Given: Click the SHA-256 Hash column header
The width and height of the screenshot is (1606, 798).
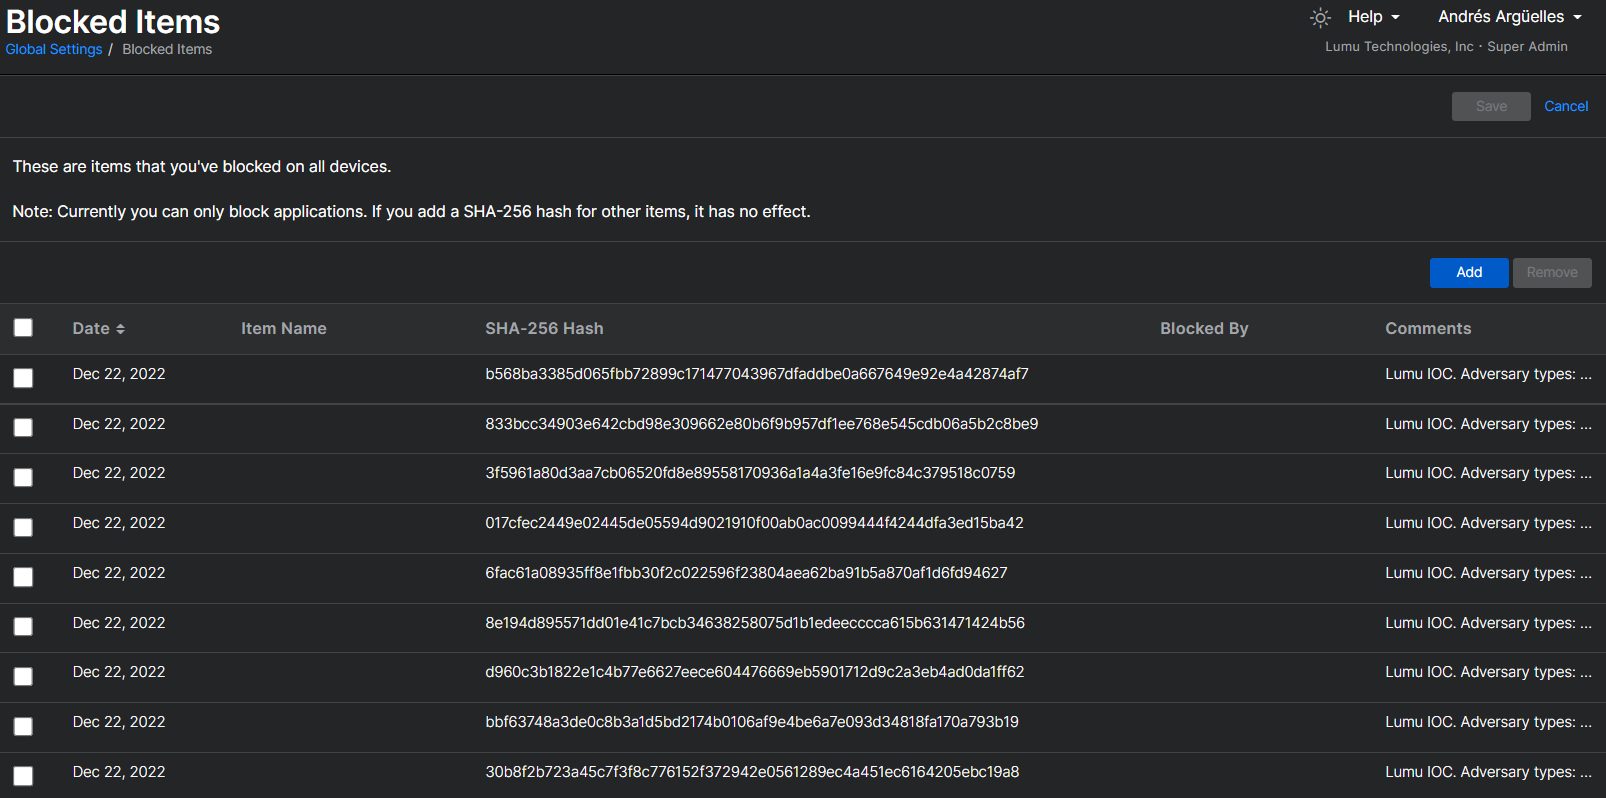Looking at the screenshot, I should (544, 328).
